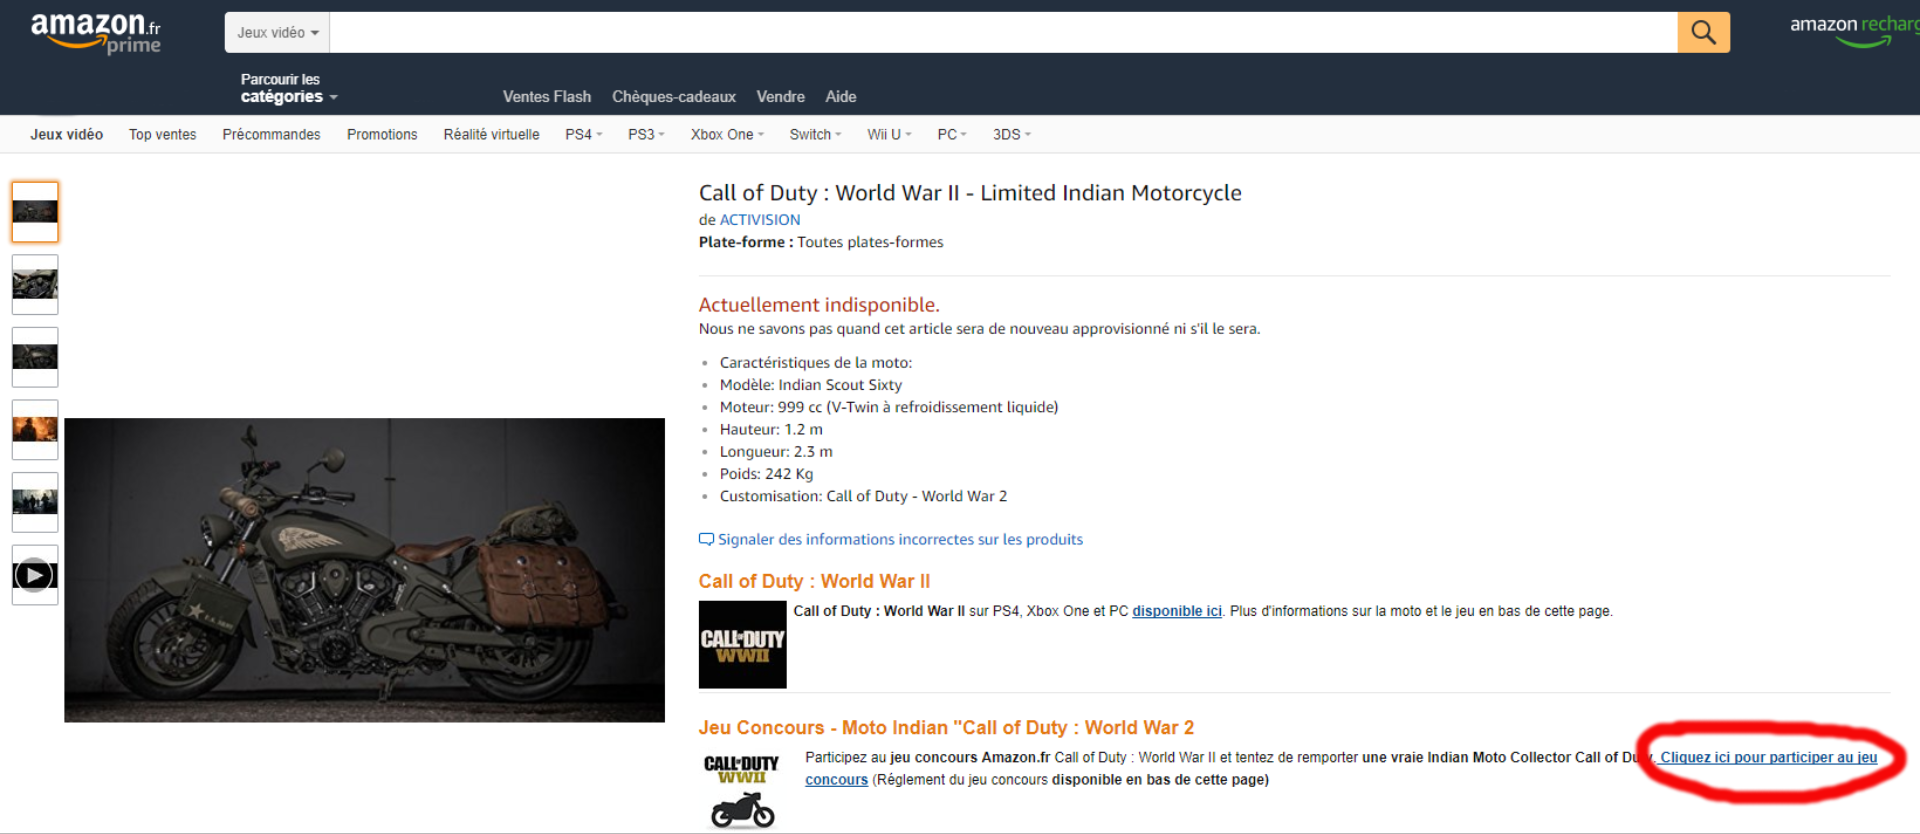Select the third motorcycle thumbnail

point(35,357)
